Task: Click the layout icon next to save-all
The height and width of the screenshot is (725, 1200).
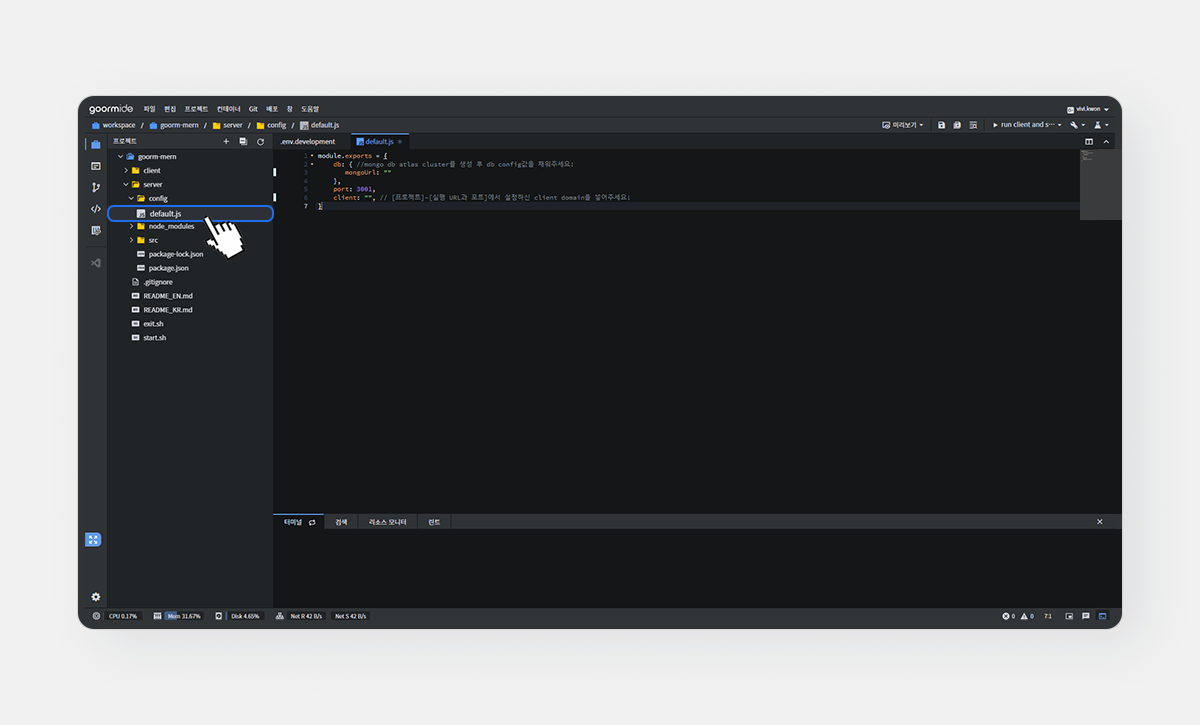Action: tap(973, 125)
